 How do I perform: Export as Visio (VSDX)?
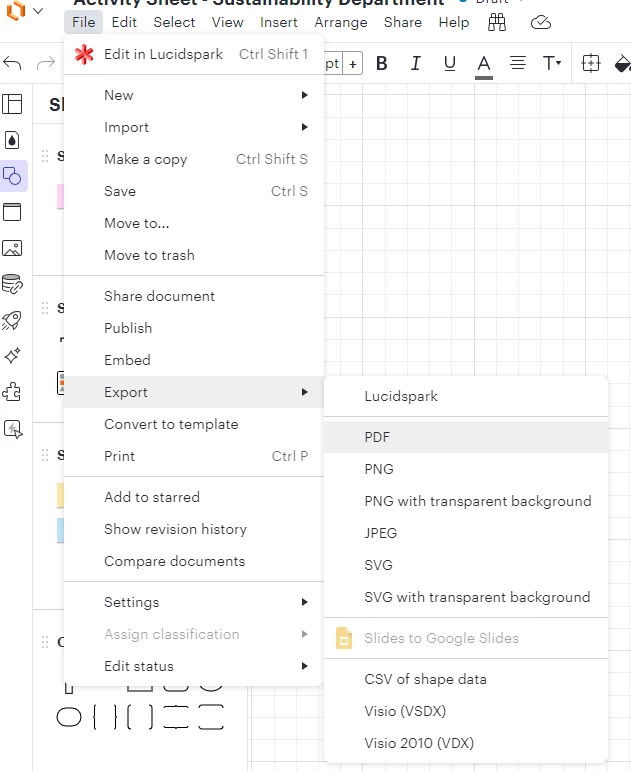[x=466, y=711]
